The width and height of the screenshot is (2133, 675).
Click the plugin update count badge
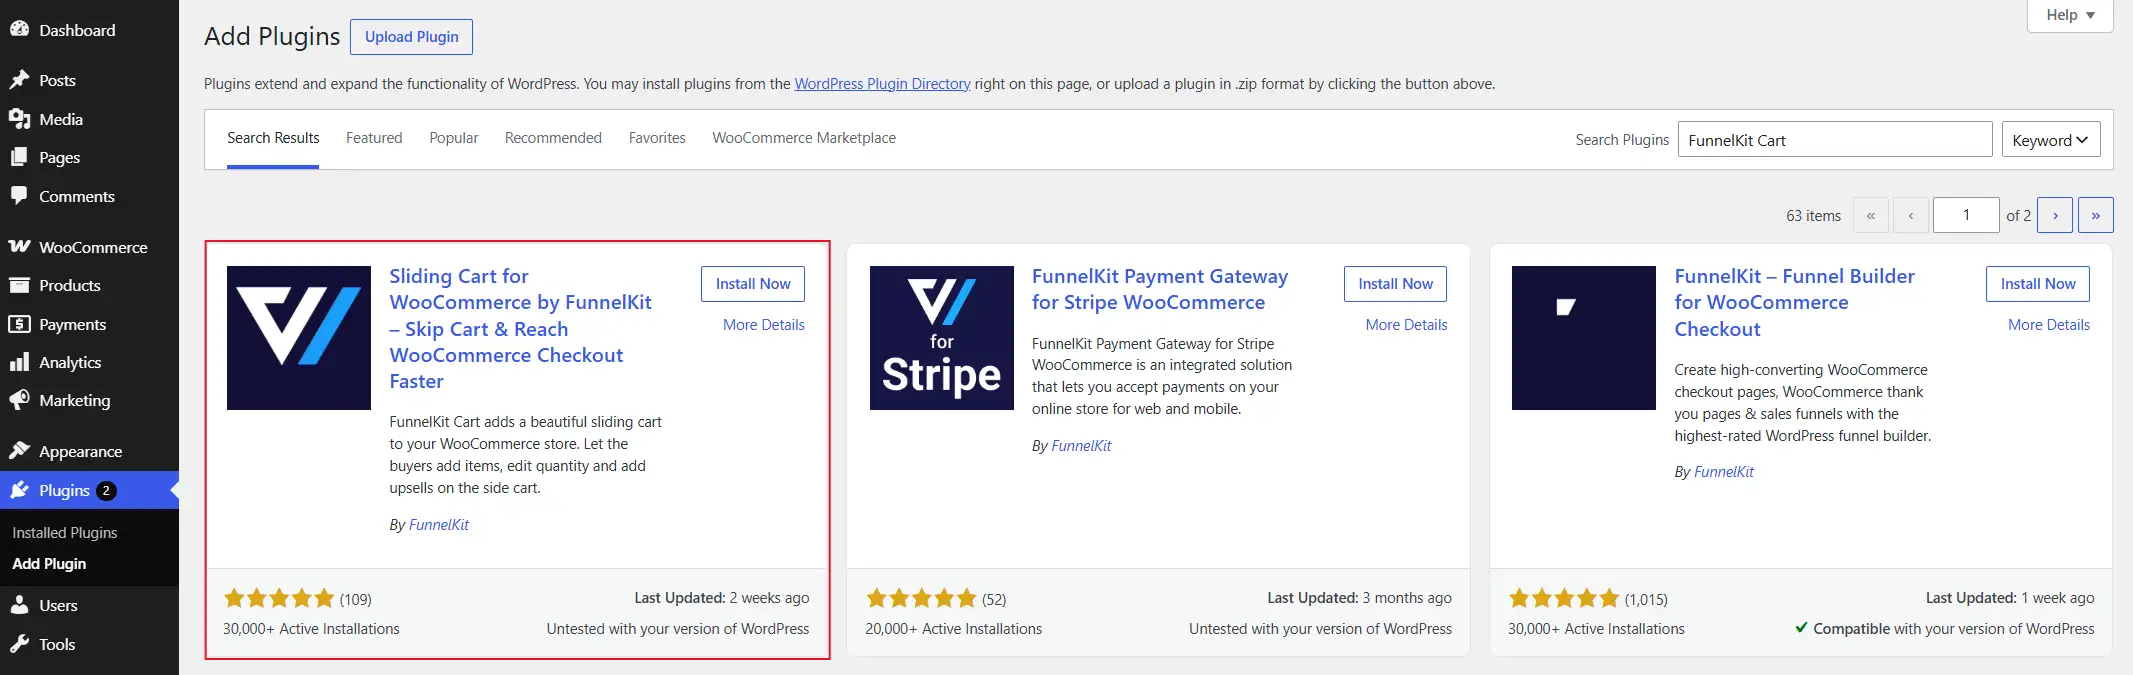(106, 490)
